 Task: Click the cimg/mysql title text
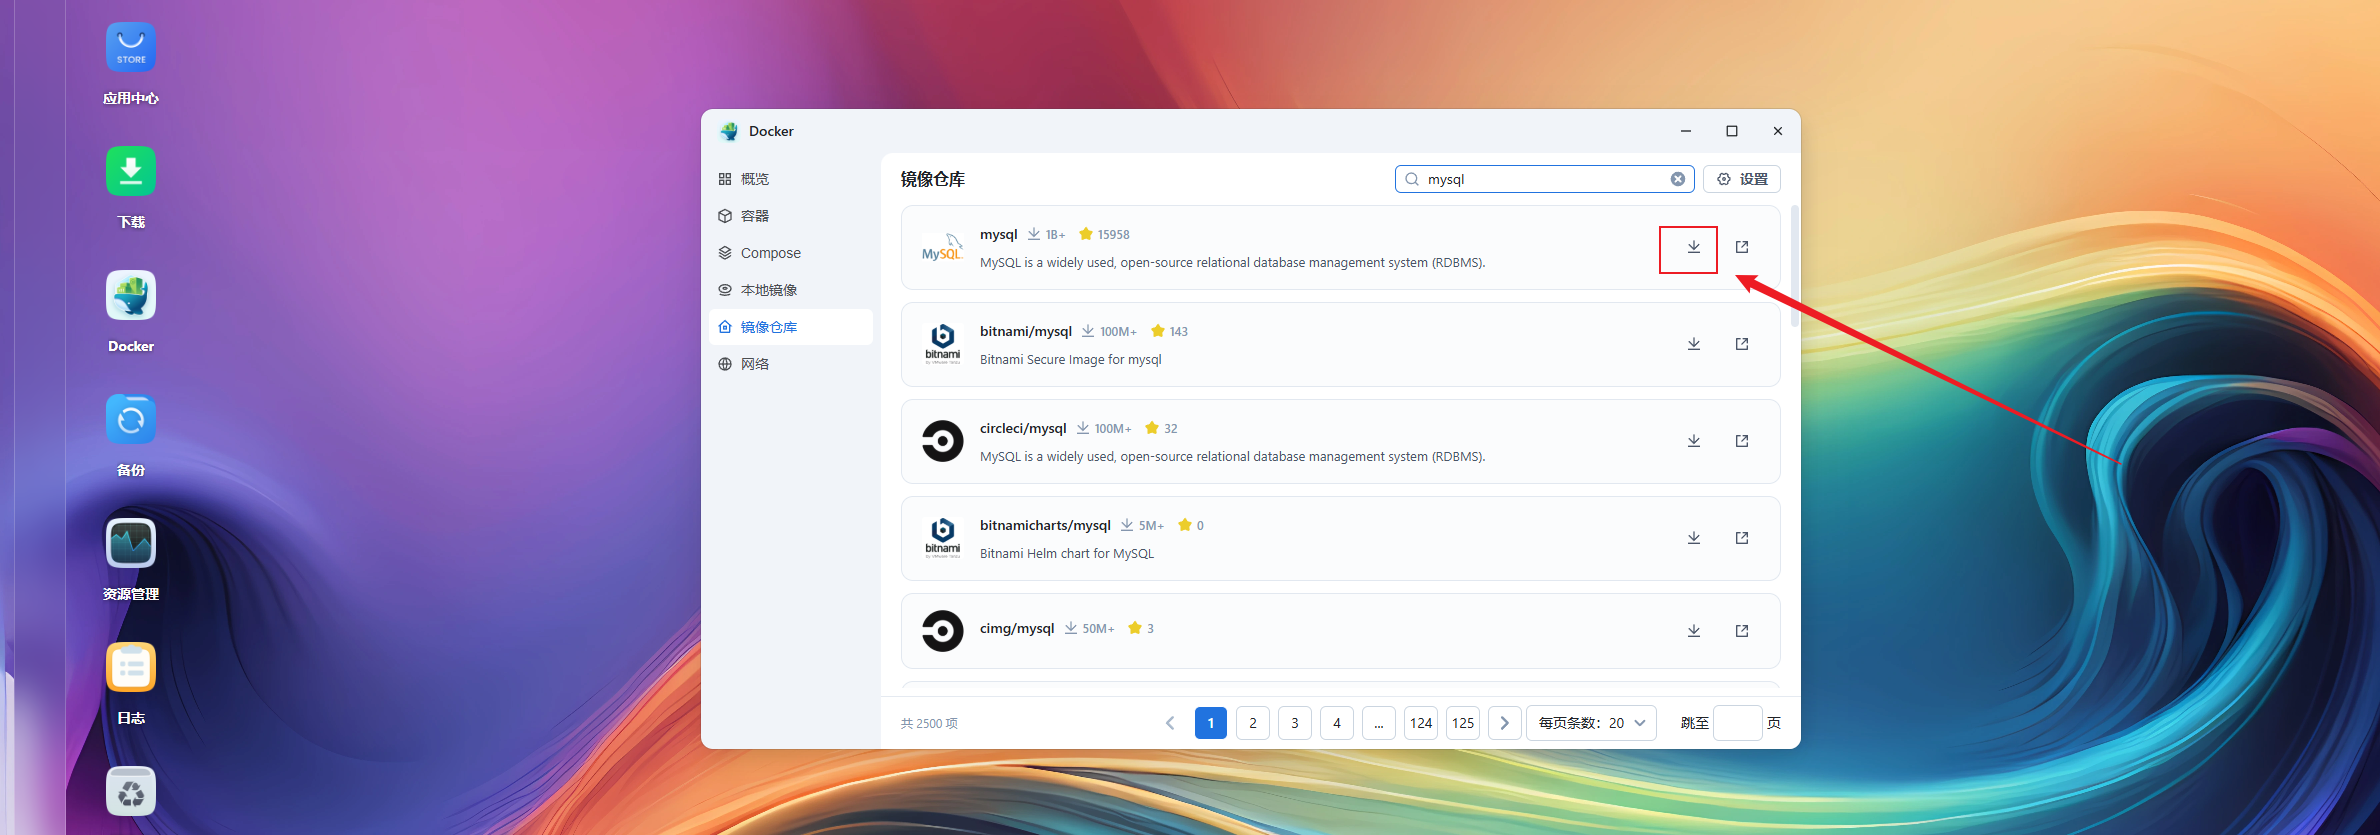pos(1017,628)
